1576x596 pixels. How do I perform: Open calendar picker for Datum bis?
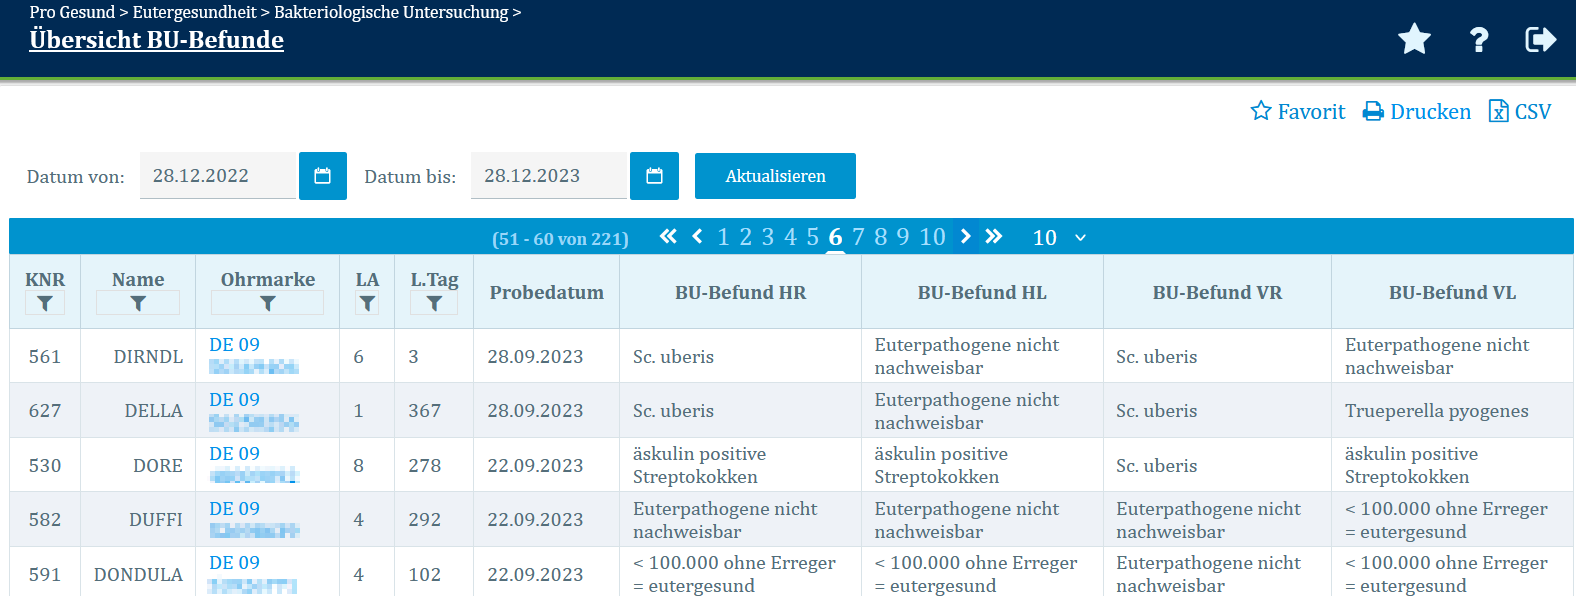654,176
